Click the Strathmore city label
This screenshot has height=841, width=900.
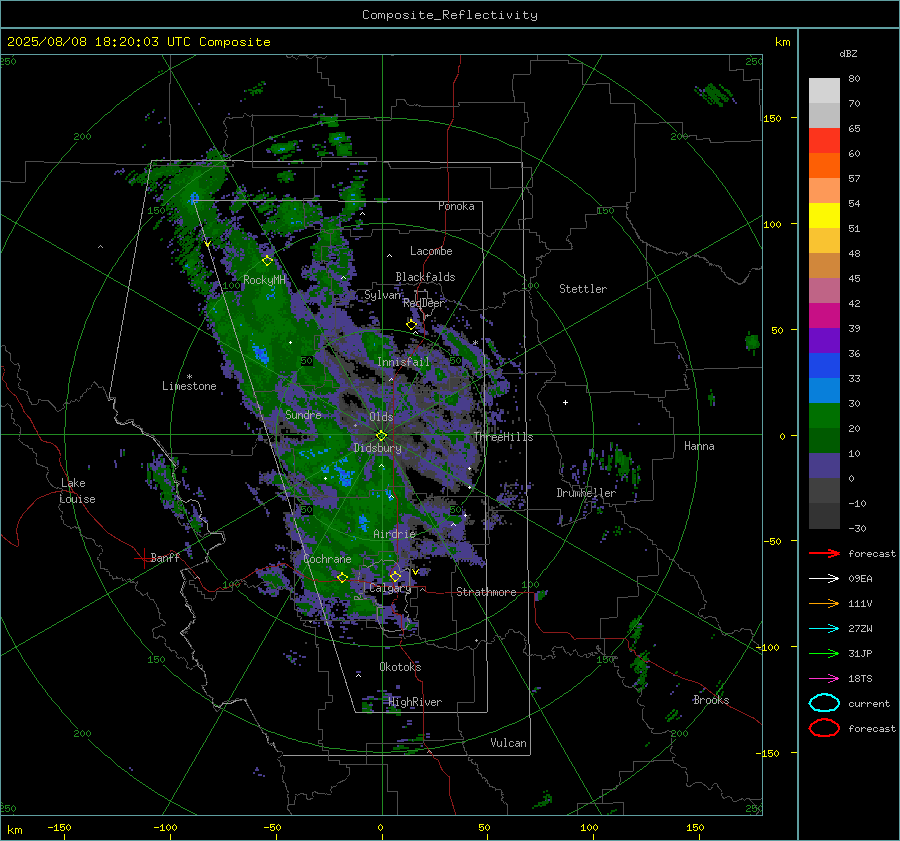pyautogui.click(x=486, y=592)
